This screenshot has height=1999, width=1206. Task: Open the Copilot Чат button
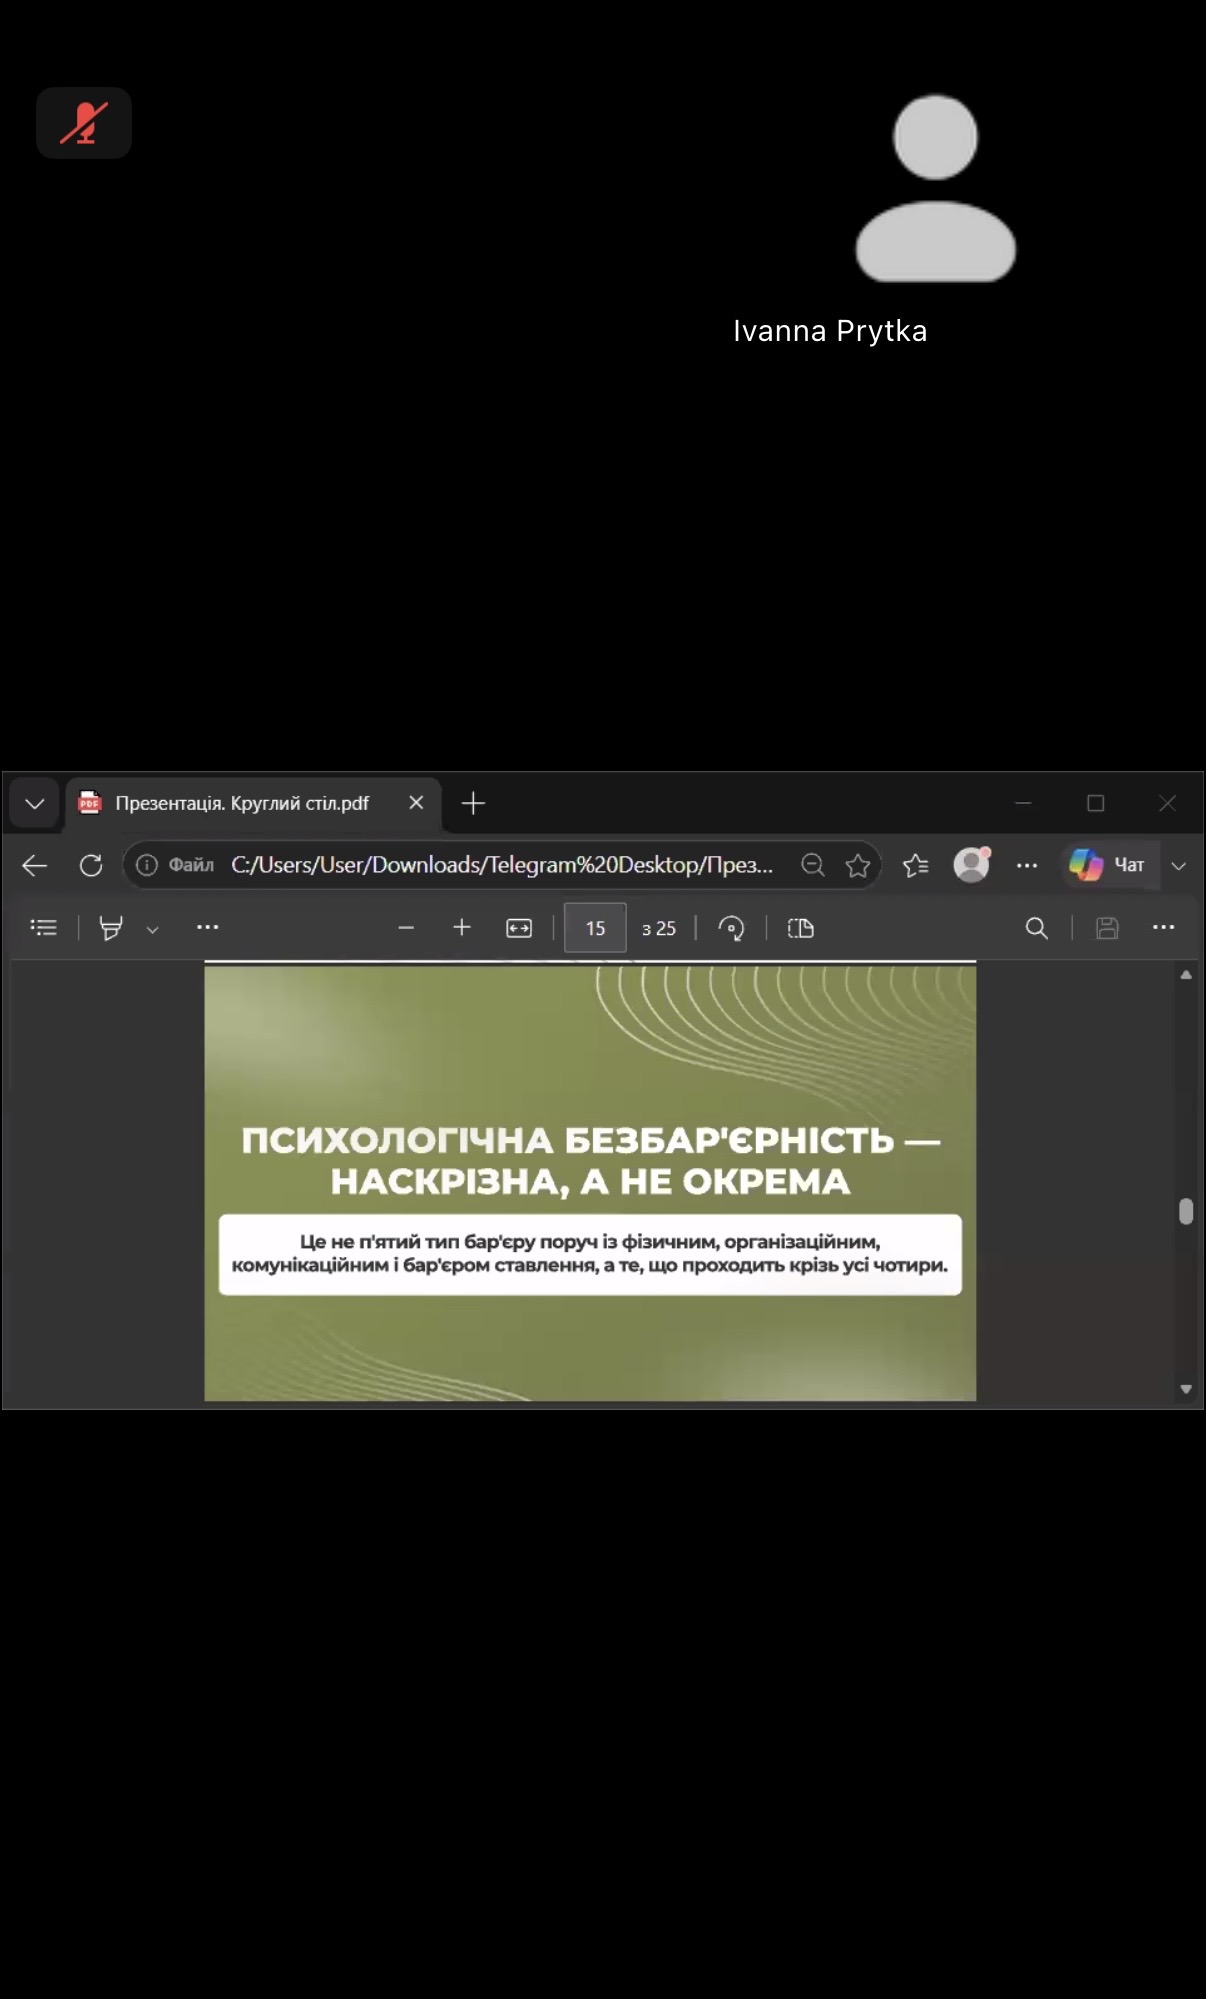[1107, 865]
